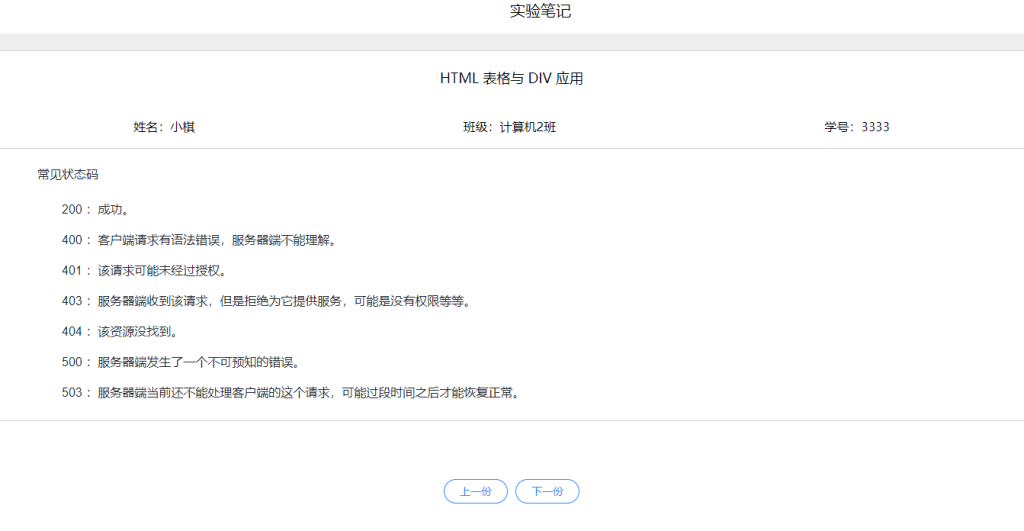Select the 常见状态码 section heading
This screenshot has width=1024, height=531.
click(x=68, y=174)
